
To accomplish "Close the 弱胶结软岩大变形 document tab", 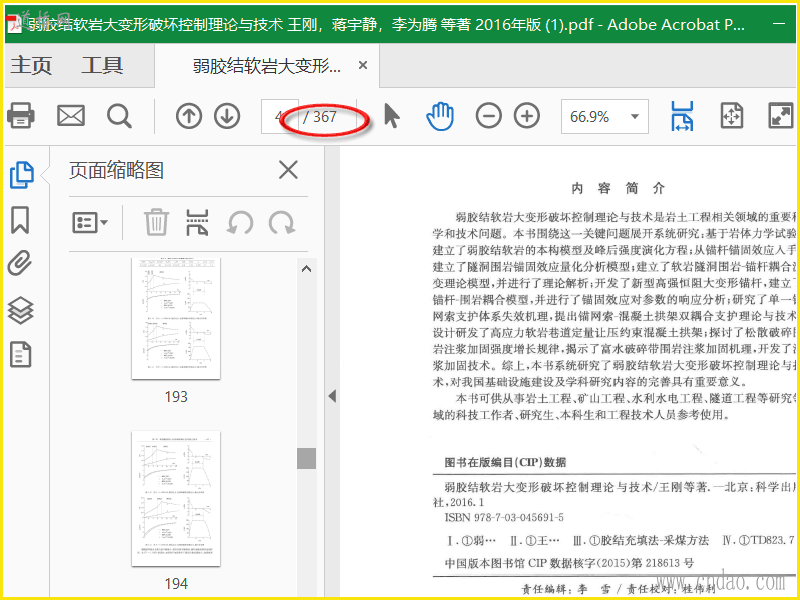I will (x=363, y=65).
